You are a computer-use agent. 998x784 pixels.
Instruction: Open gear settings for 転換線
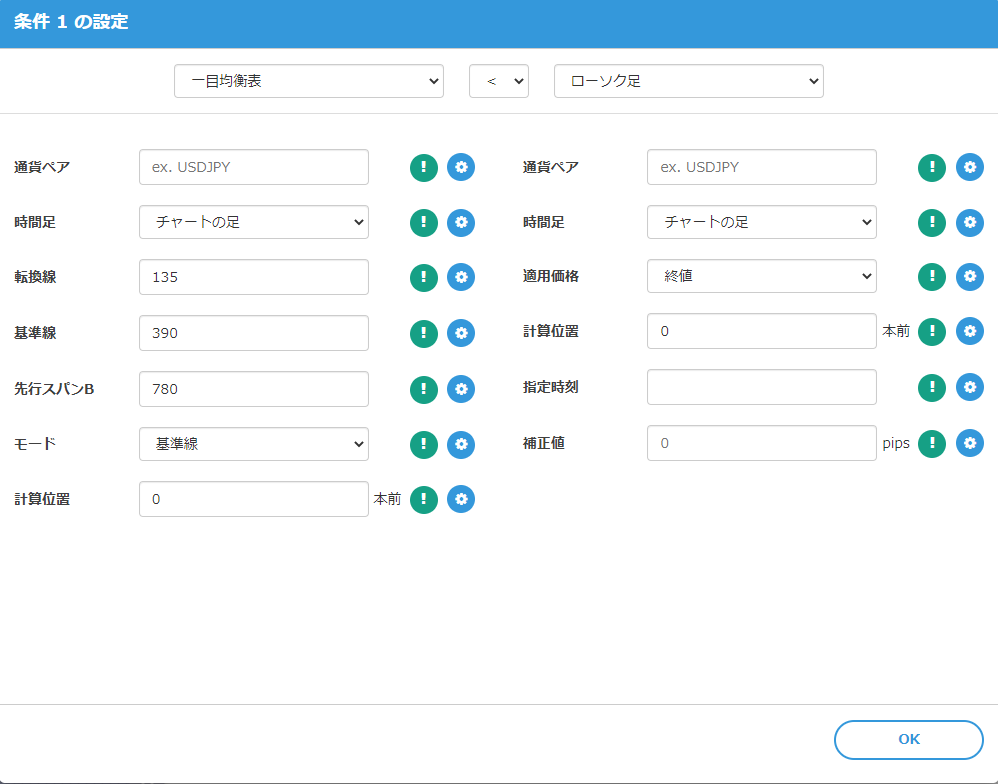pyautogui.click(x=461, y=277)
